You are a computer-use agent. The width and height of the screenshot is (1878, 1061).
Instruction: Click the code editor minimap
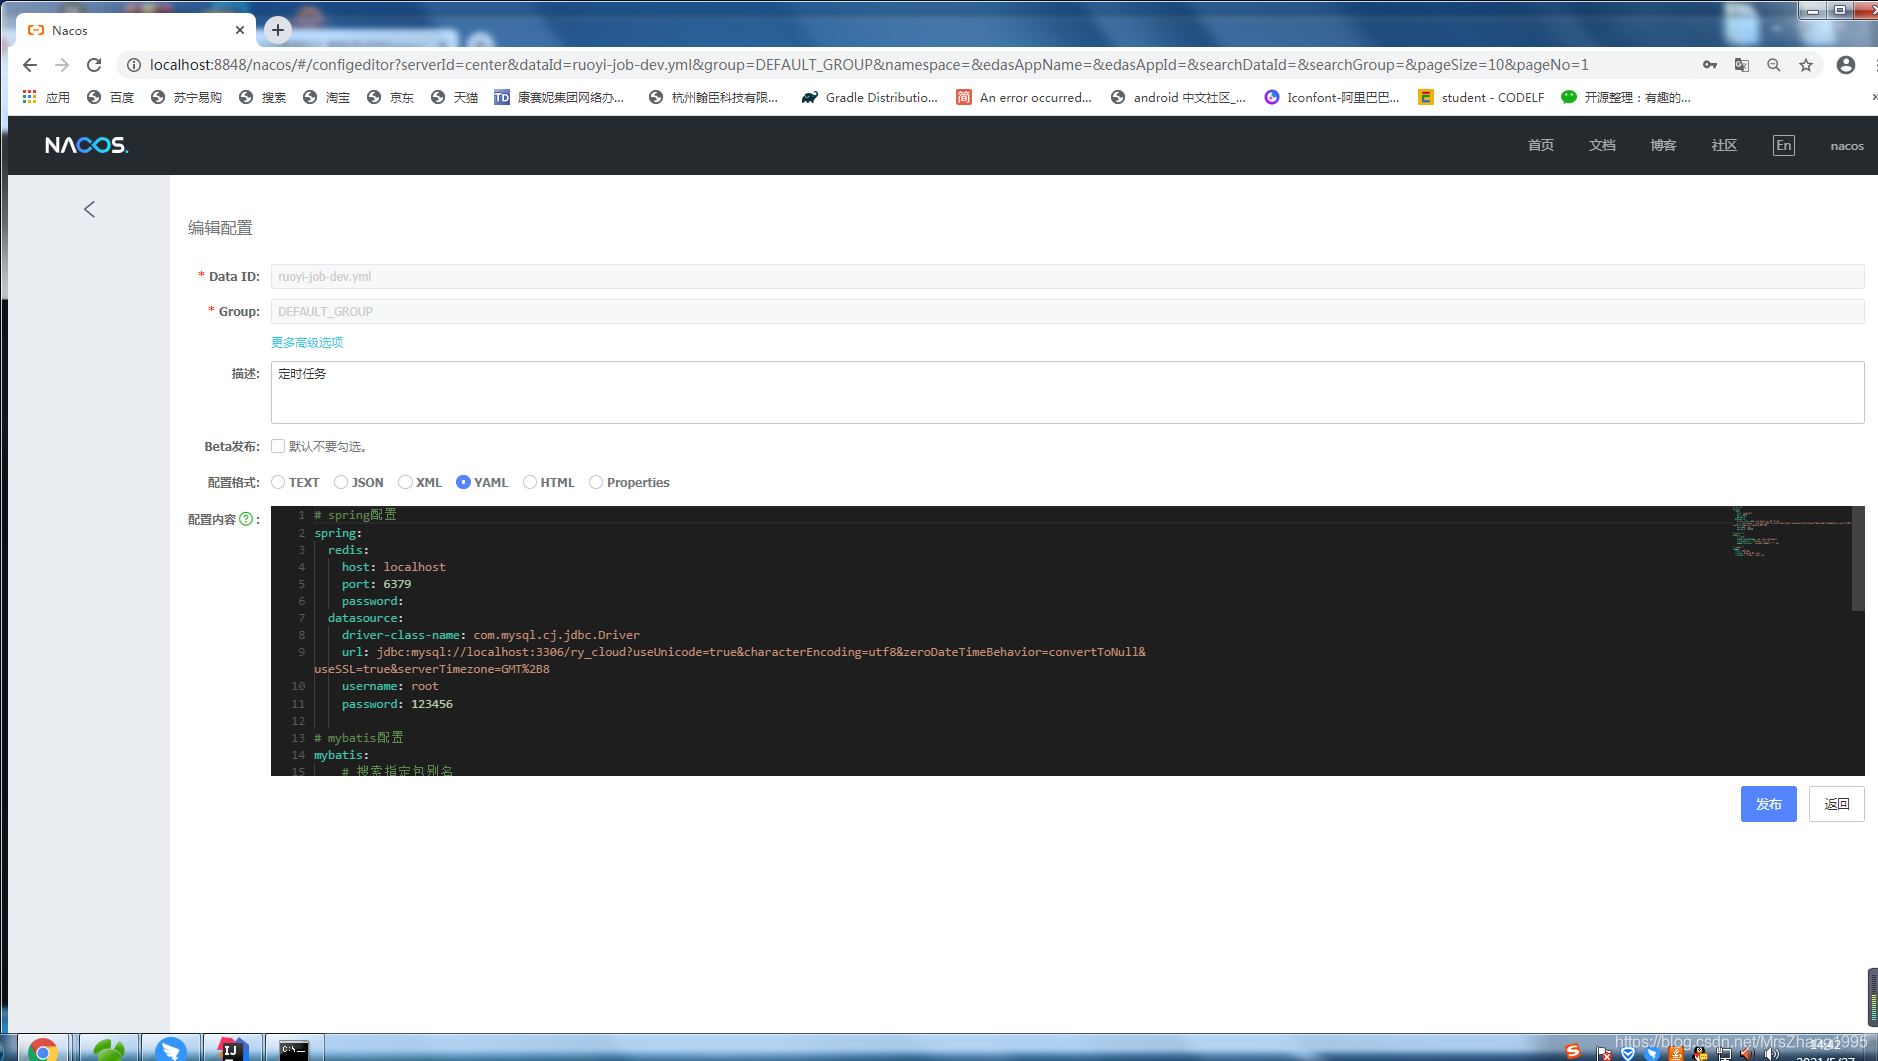pyautogui.click(x=1790, y=532)
